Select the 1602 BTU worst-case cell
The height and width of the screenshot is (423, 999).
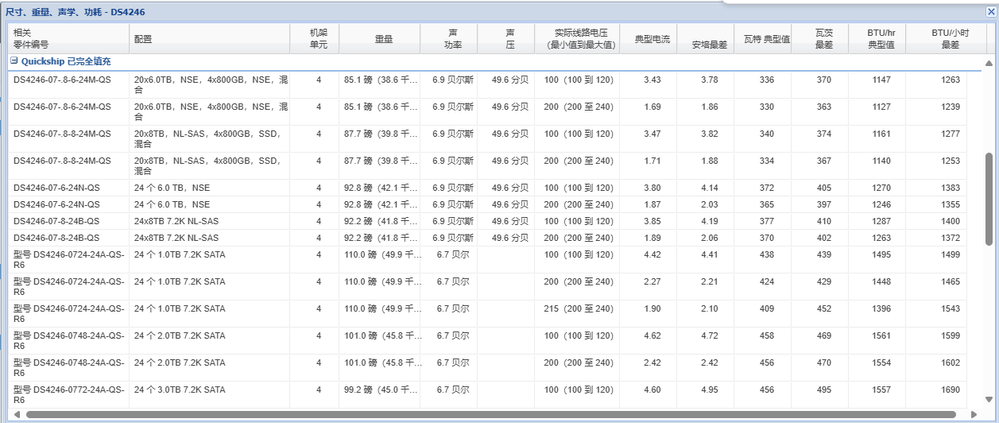pyautogui.click(x=950, y=362)
